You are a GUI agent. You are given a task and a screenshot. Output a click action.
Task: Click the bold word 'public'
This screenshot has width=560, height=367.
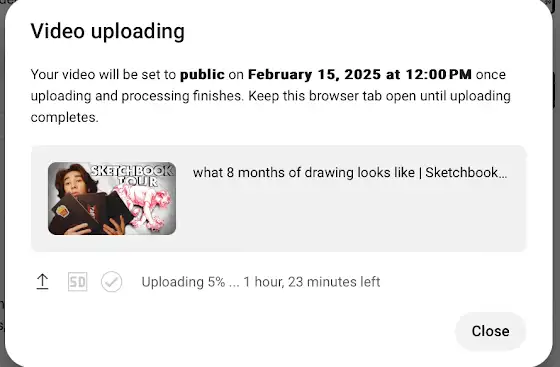[x=202, y=75]
